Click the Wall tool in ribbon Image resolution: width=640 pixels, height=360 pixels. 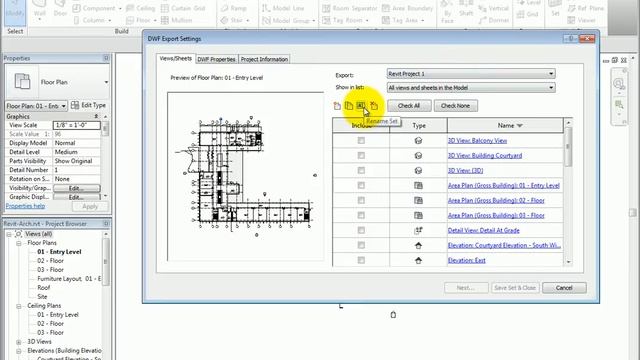coord(39,11)
